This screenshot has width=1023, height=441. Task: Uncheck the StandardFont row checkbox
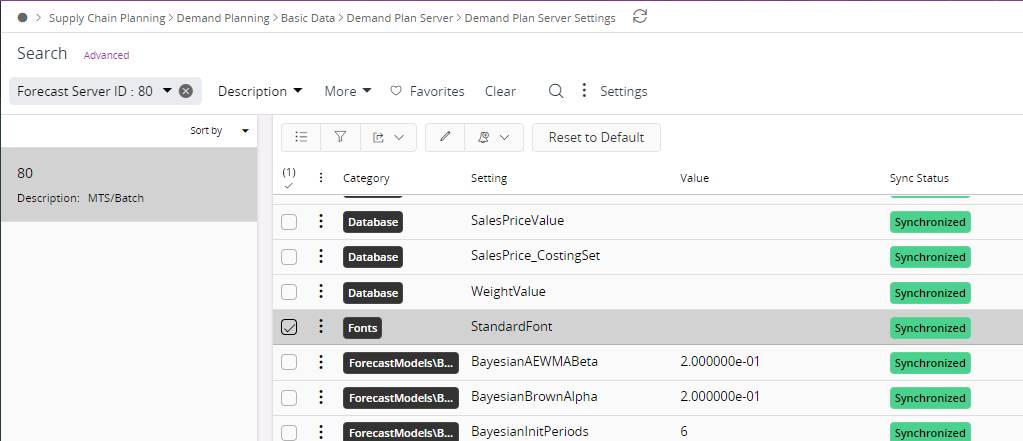tap(289, 327)
